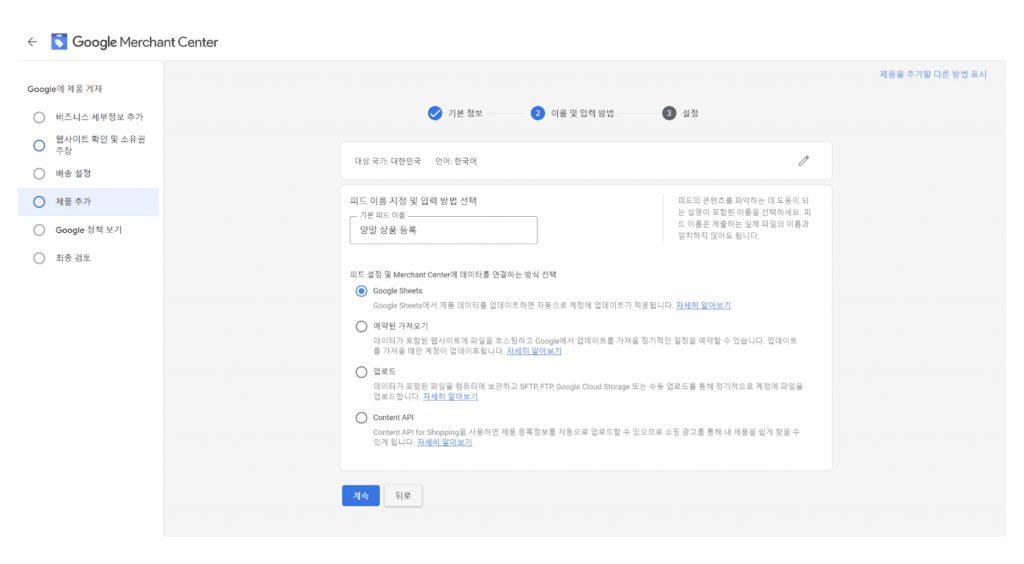Click status circle next to Google 정책 보기

[x=39, y=230]
